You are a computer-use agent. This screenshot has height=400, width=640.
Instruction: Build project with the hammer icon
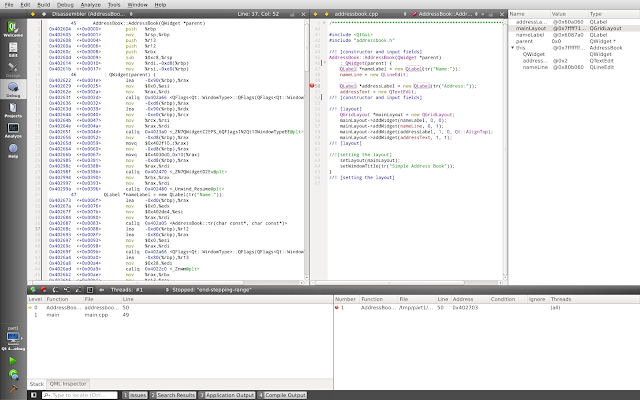pos(13,389)
